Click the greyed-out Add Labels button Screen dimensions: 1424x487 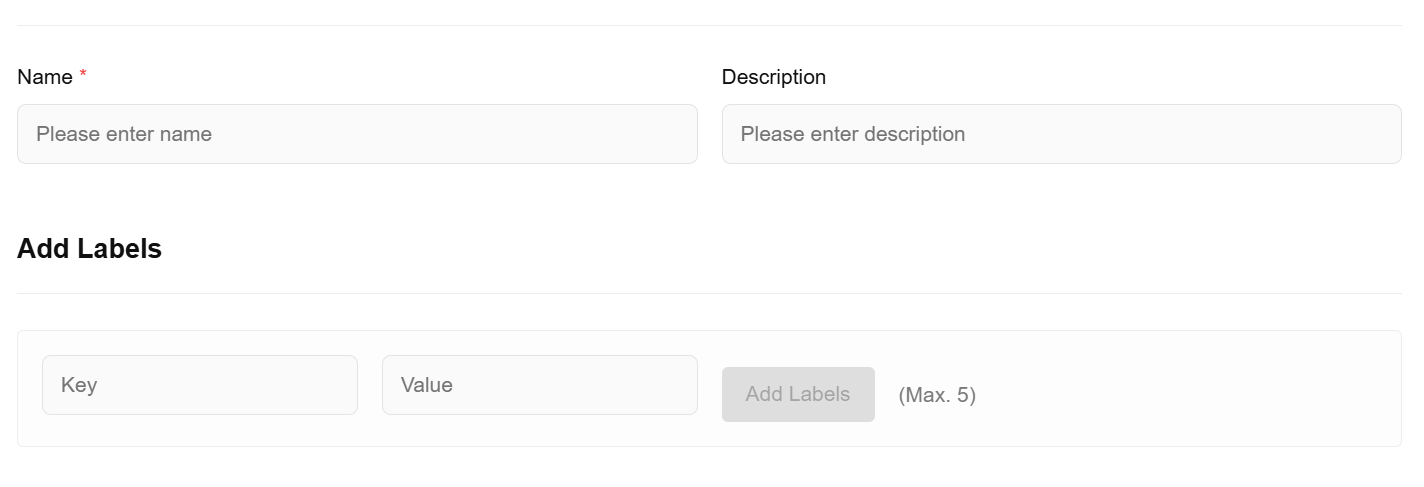point(797,394)
